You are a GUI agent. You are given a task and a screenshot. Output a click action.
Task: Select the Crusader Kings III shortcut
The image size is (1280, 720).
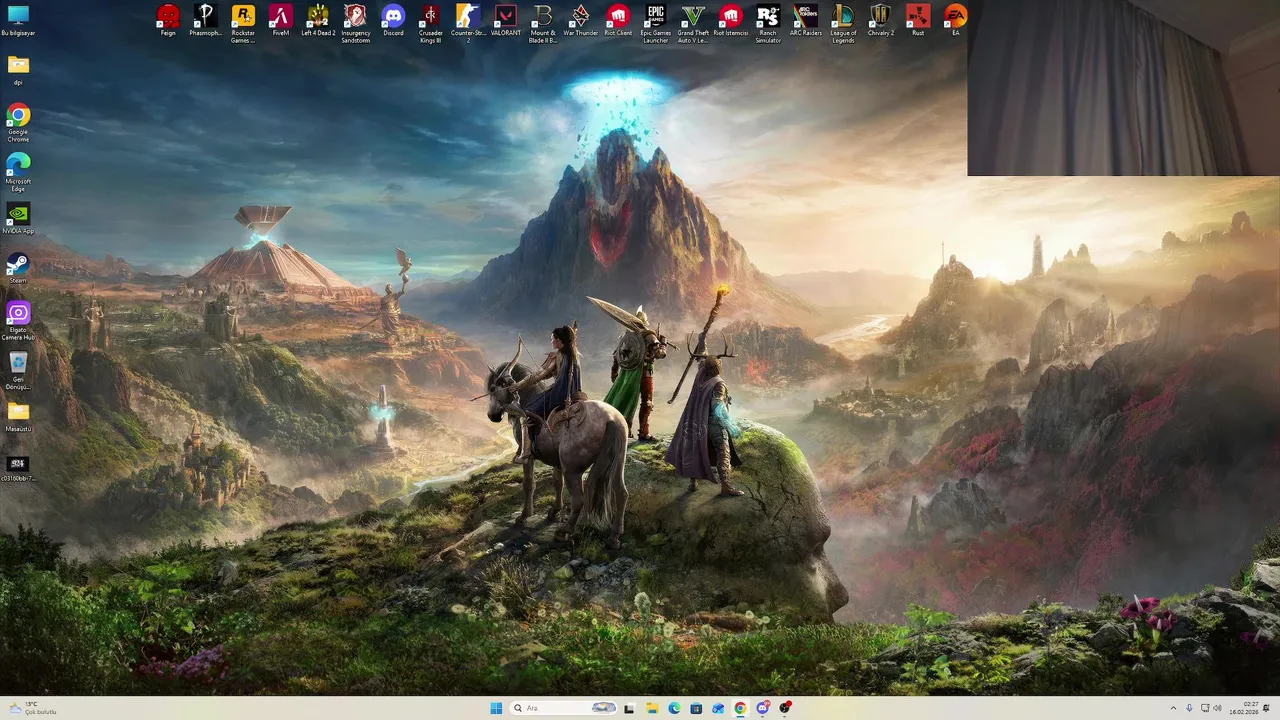click(430, 23)
